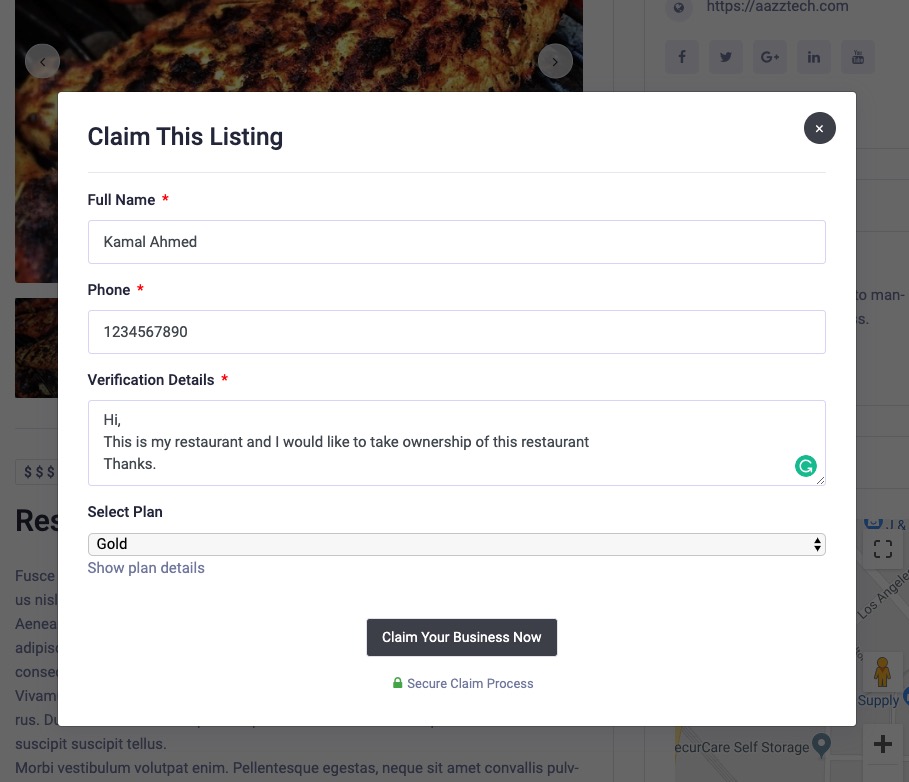Screen dimensions: 909x782
Task: Expand the Show plan details section
Action: point(146,568)
